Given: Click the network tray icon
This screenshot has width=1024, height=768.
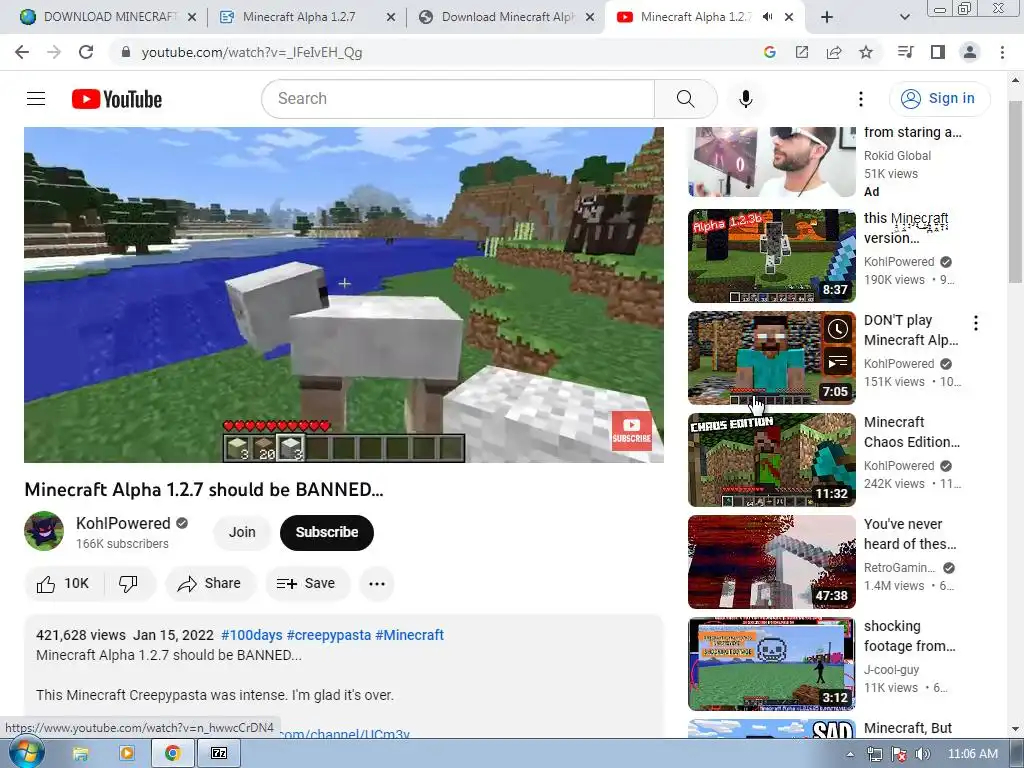Looking at the screenshot, I should pos(874,754).
